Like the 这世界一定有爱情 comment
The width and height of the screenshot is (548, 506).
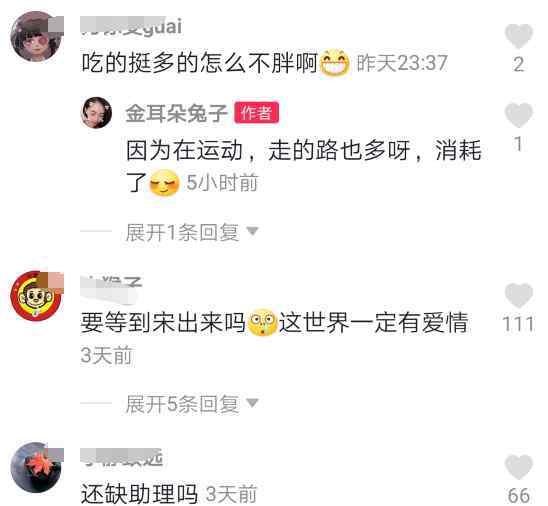pos(519,296)
